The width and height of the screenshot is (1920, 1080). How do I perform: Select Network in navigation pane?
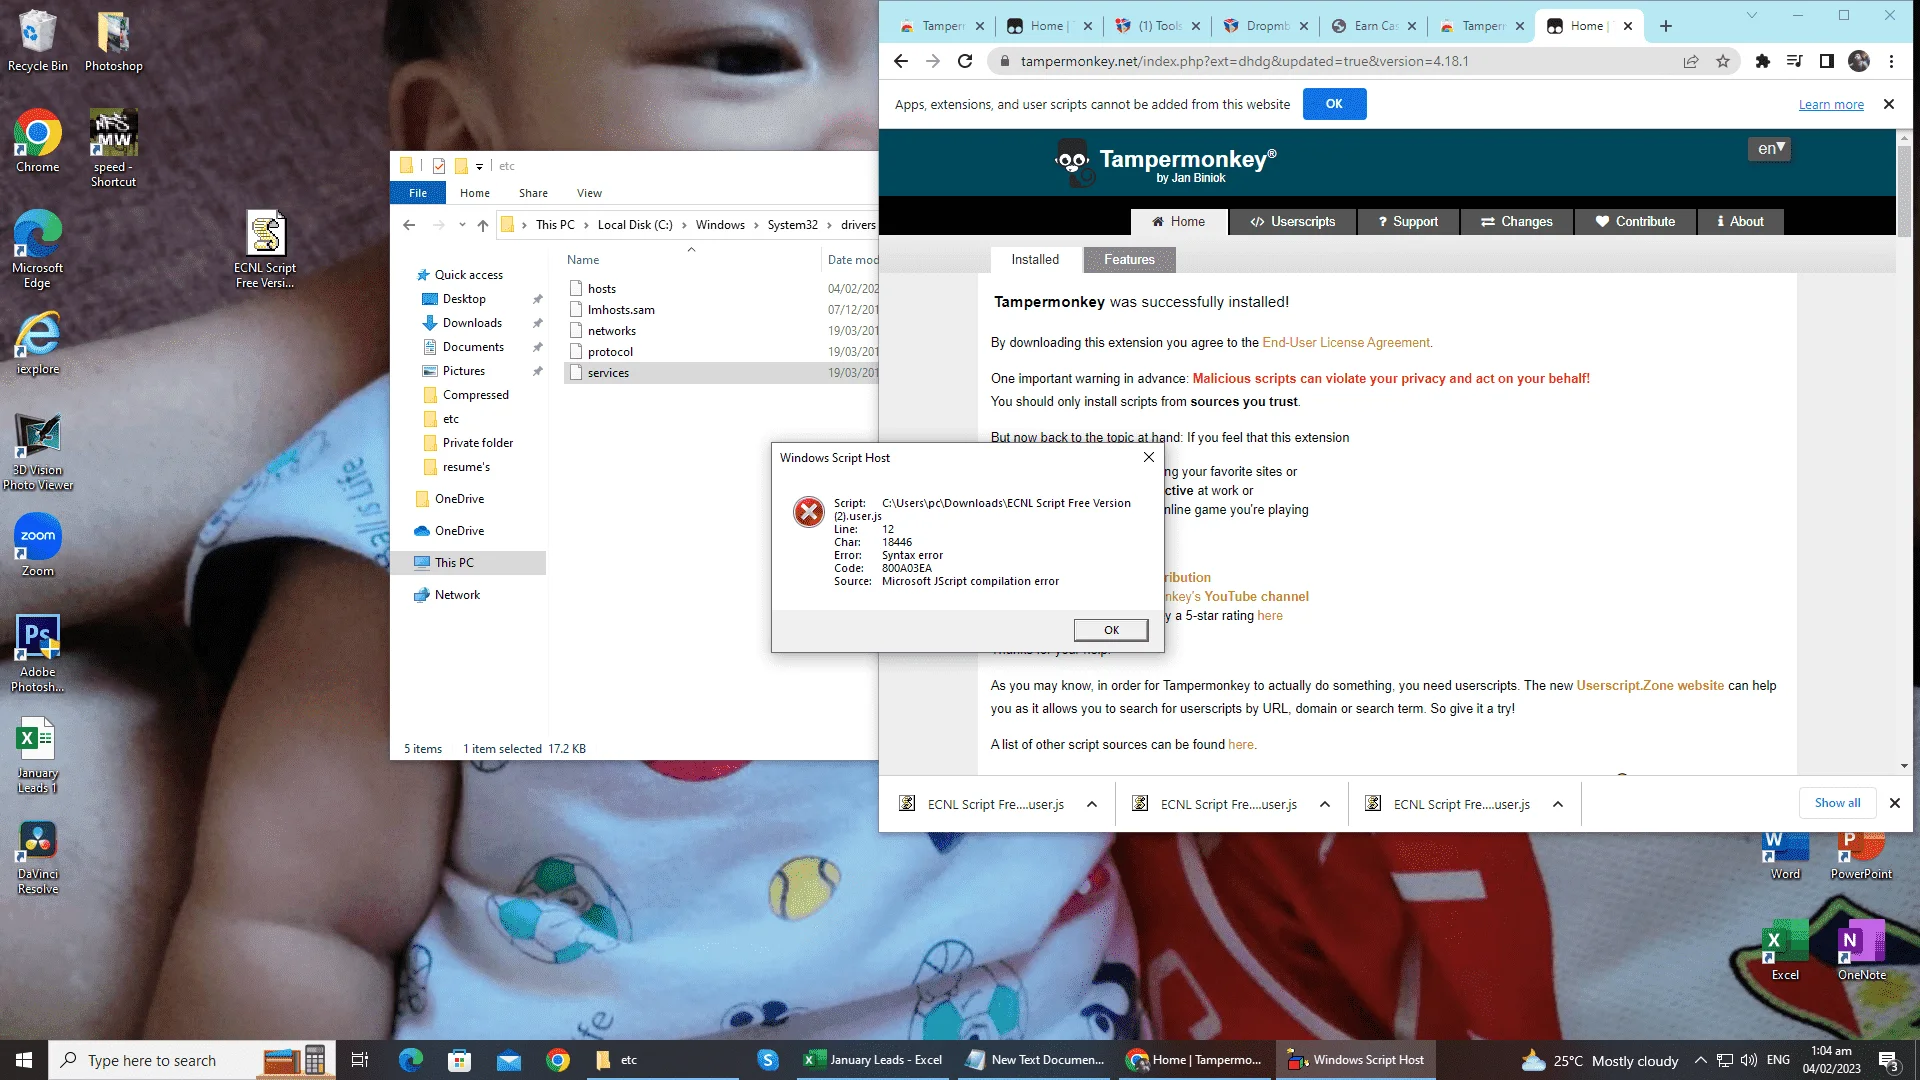[x=457, y=595]
